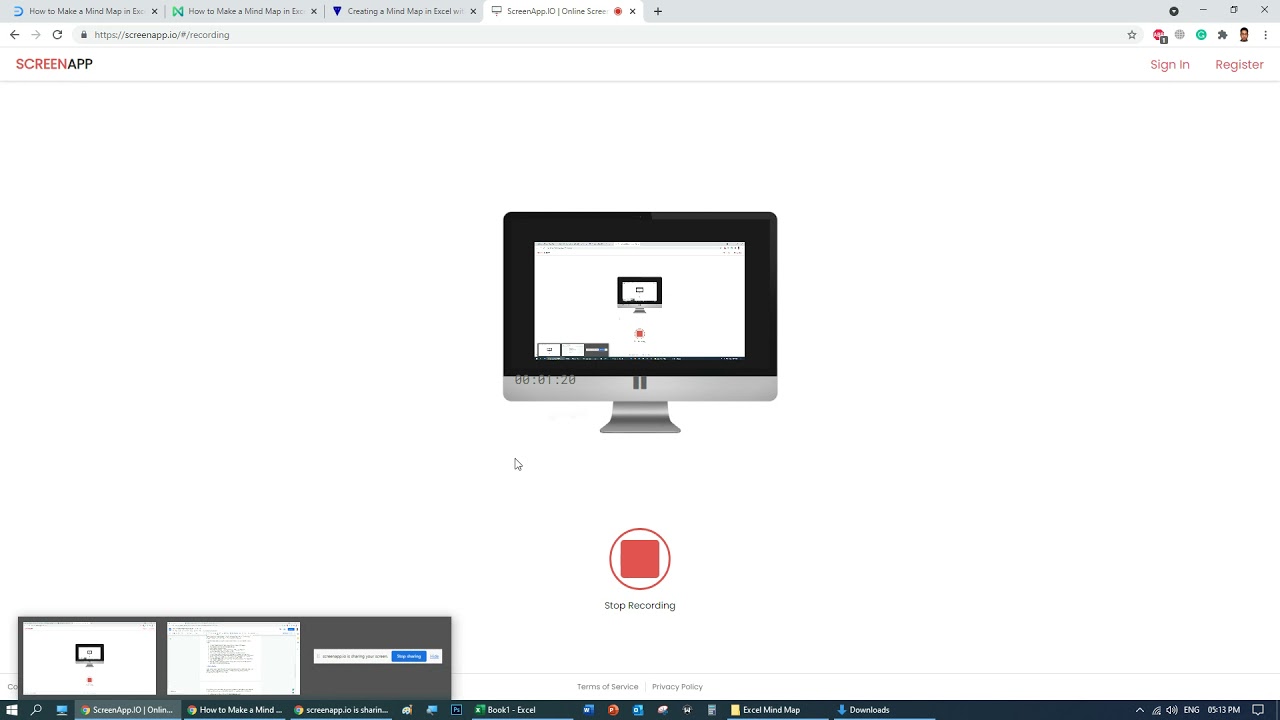The image size is (1280, 720).
Task: Close the 'Creating a Mind Map in Excel' tab
Action: pyautogui.click(x=473, y=11)
